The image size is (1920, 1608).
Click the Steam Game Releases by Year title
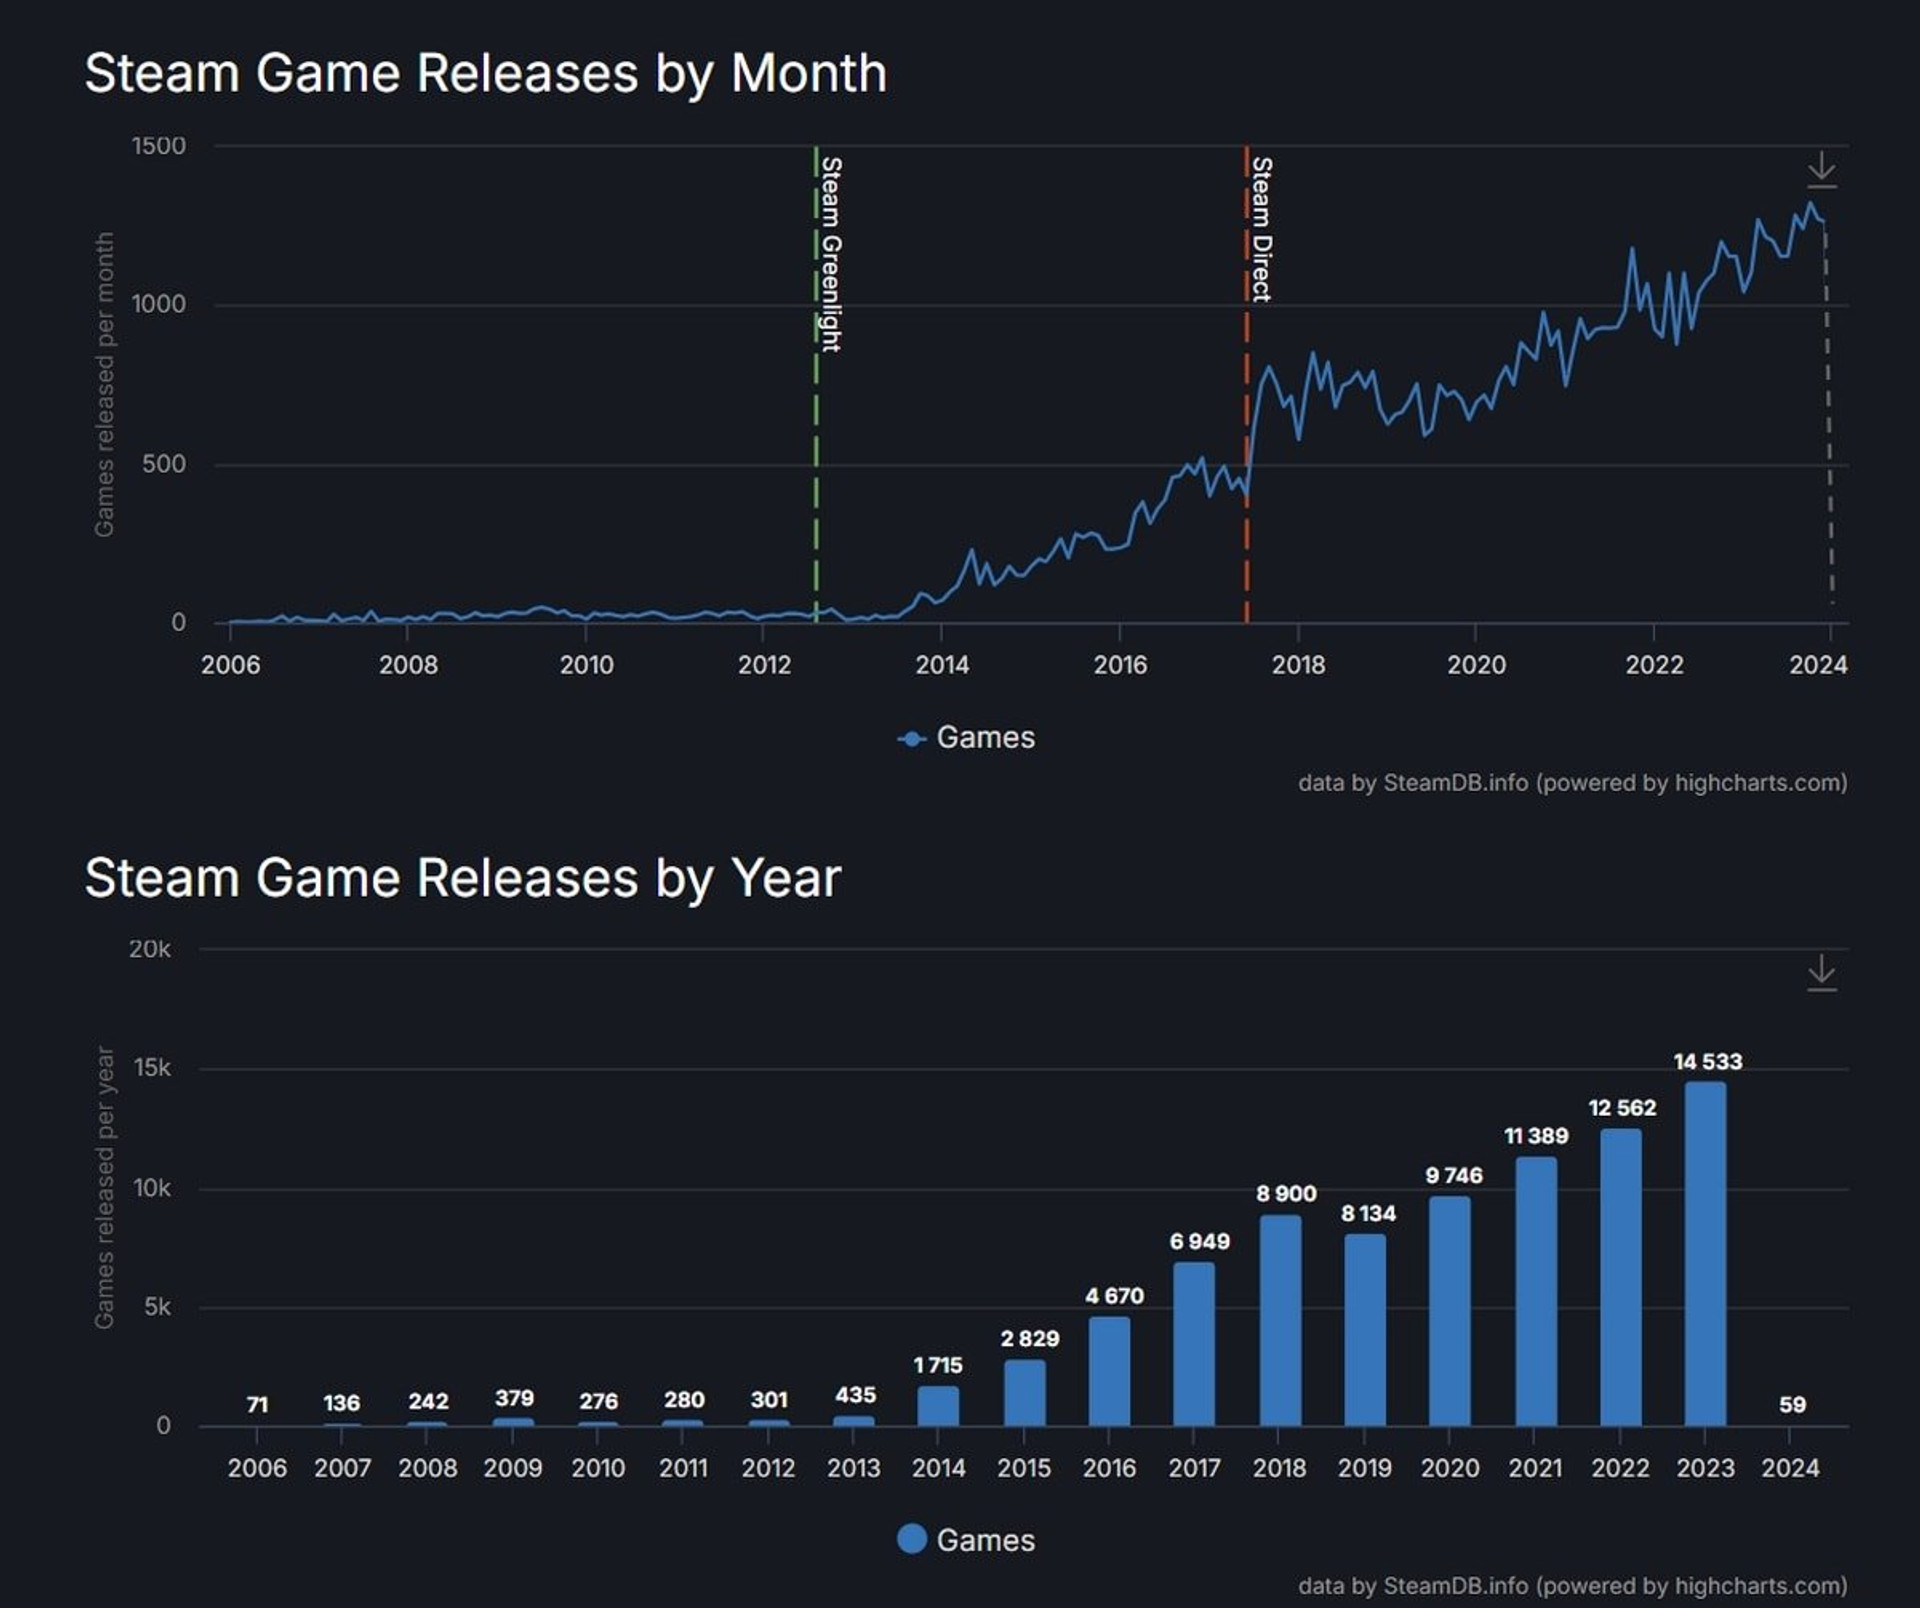click(463, 878)
